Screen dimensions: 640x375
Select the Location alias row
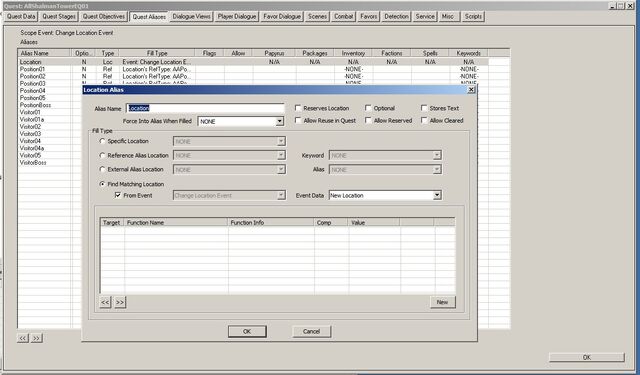[x=253, y=62]
